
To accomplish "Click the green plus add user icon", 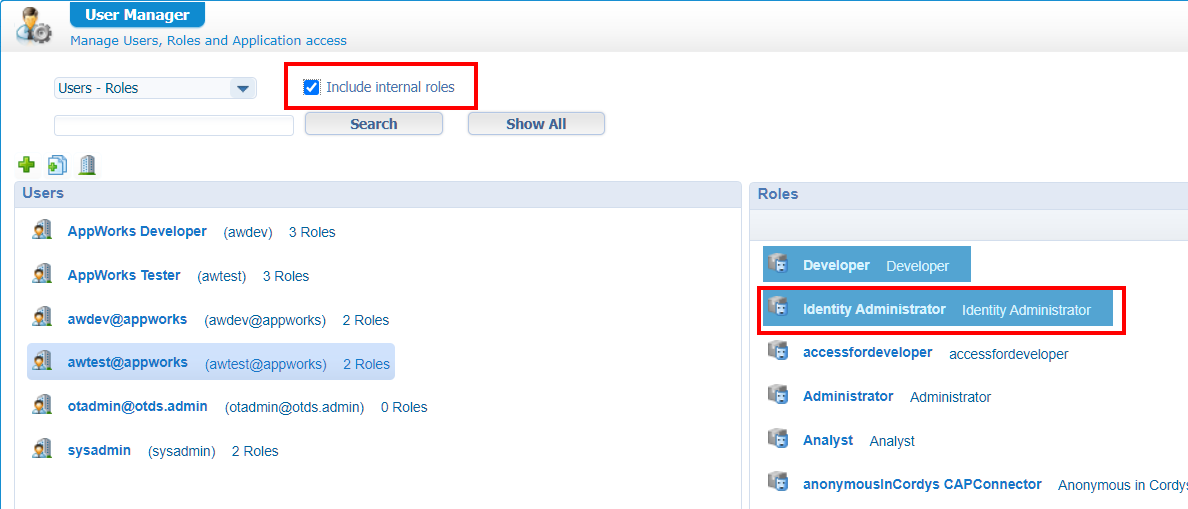I will [27, 165].
